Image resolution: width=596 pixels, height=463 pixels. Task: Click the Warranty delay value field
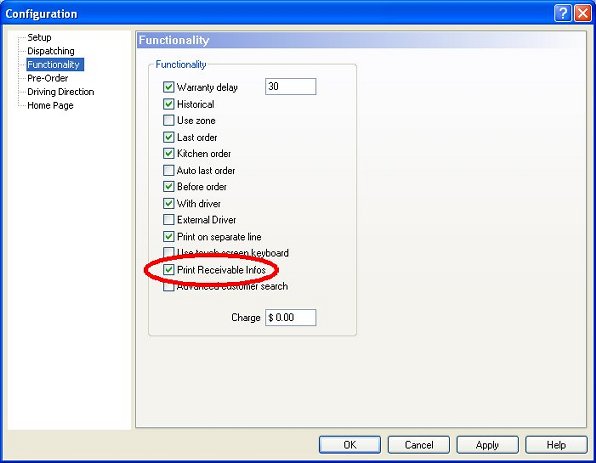point(290,86)
